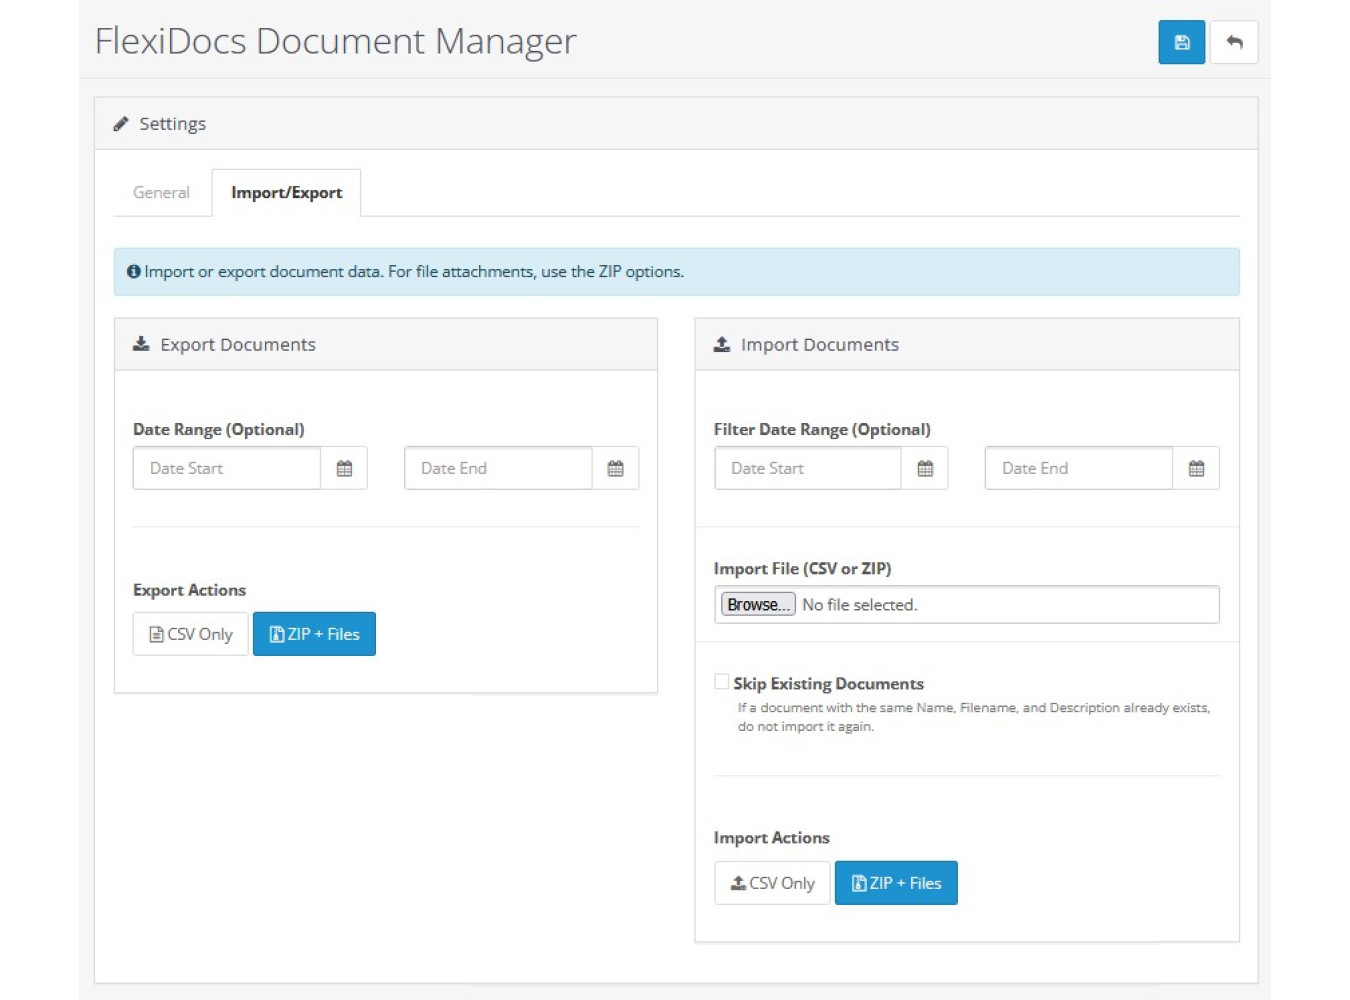Focus the import filter Date End field
Viewport: 1350px width, 1000px height.
1078,469
